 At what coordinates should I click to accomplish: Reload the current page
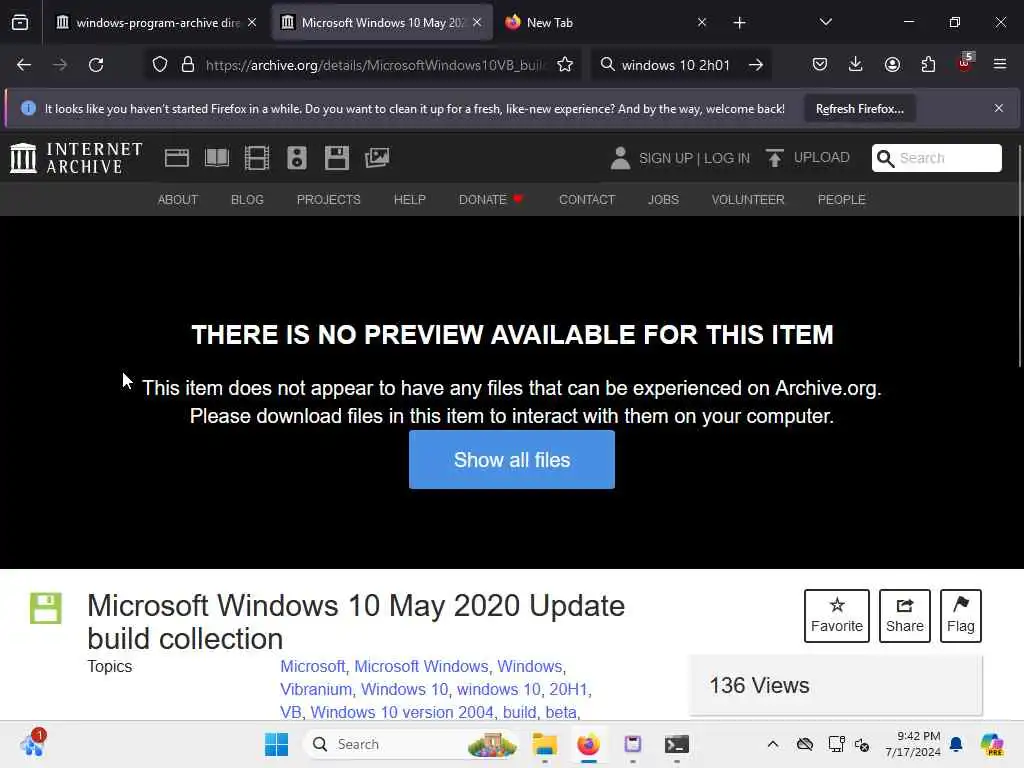pos(96,65)
